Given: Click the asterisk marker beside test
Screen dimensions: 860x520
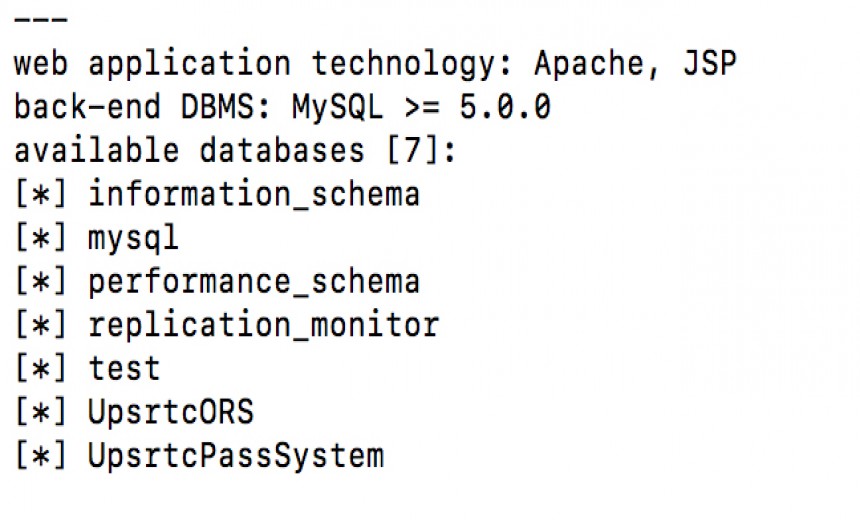Looking at the screenshot, I should click(x=41, y=368).
